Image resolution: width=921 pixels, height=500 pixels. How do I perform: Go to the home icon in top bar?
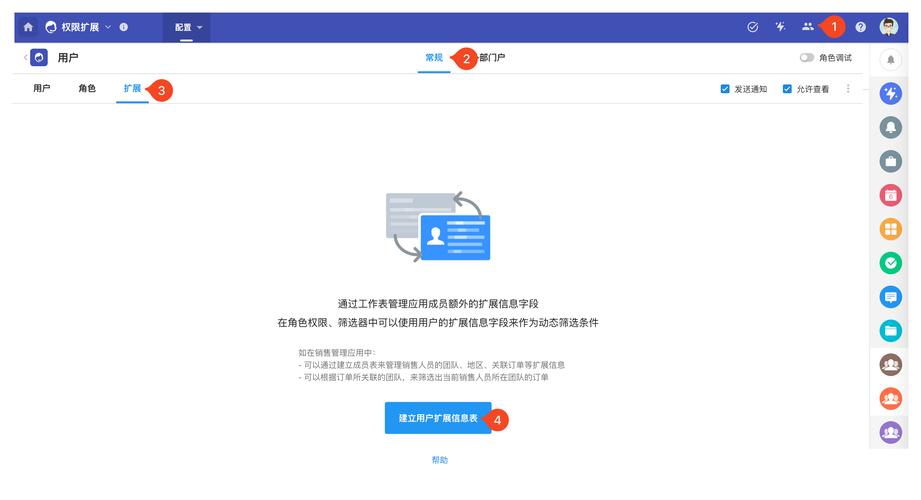28,27
